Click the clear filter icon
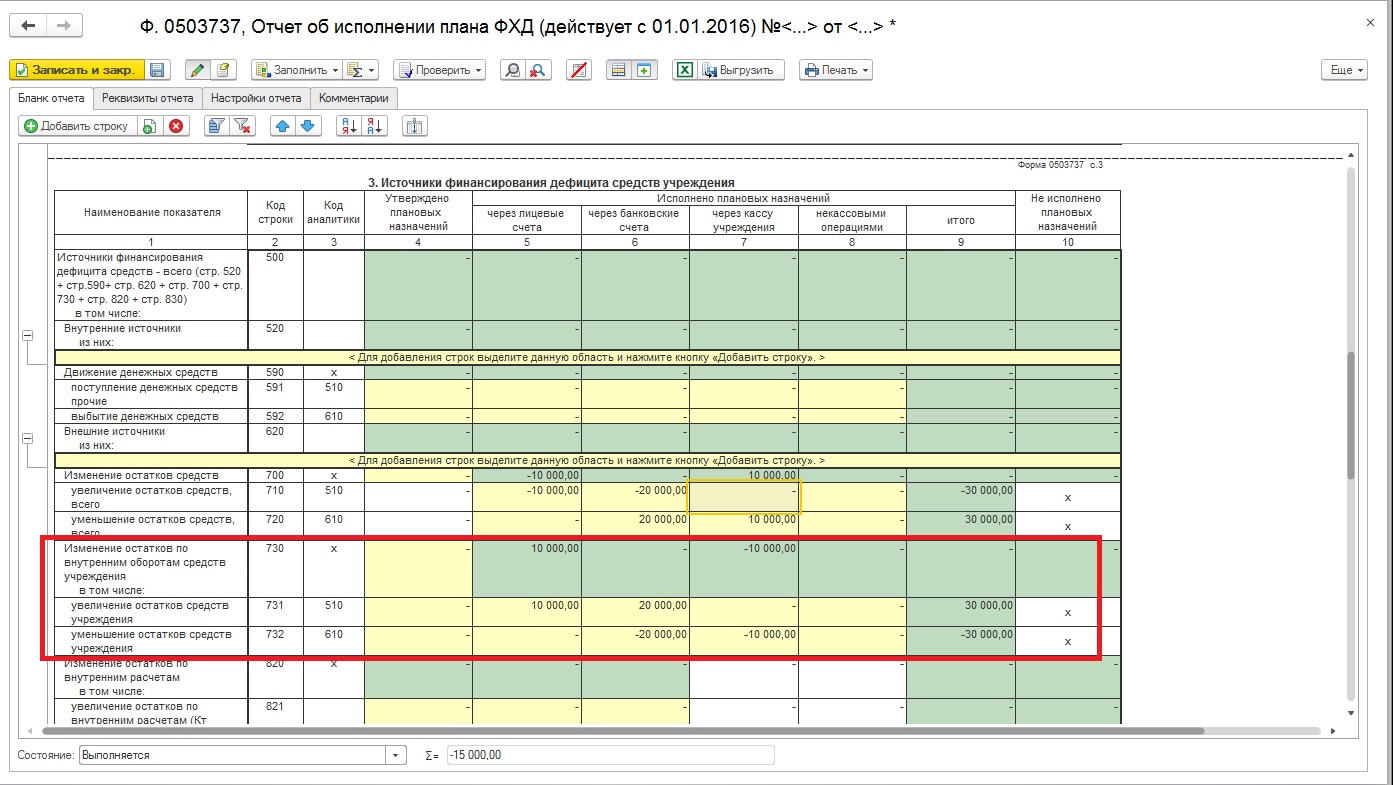Image resolution: width=1393 pixels, height=785 pixels. [x=242, y=126]
